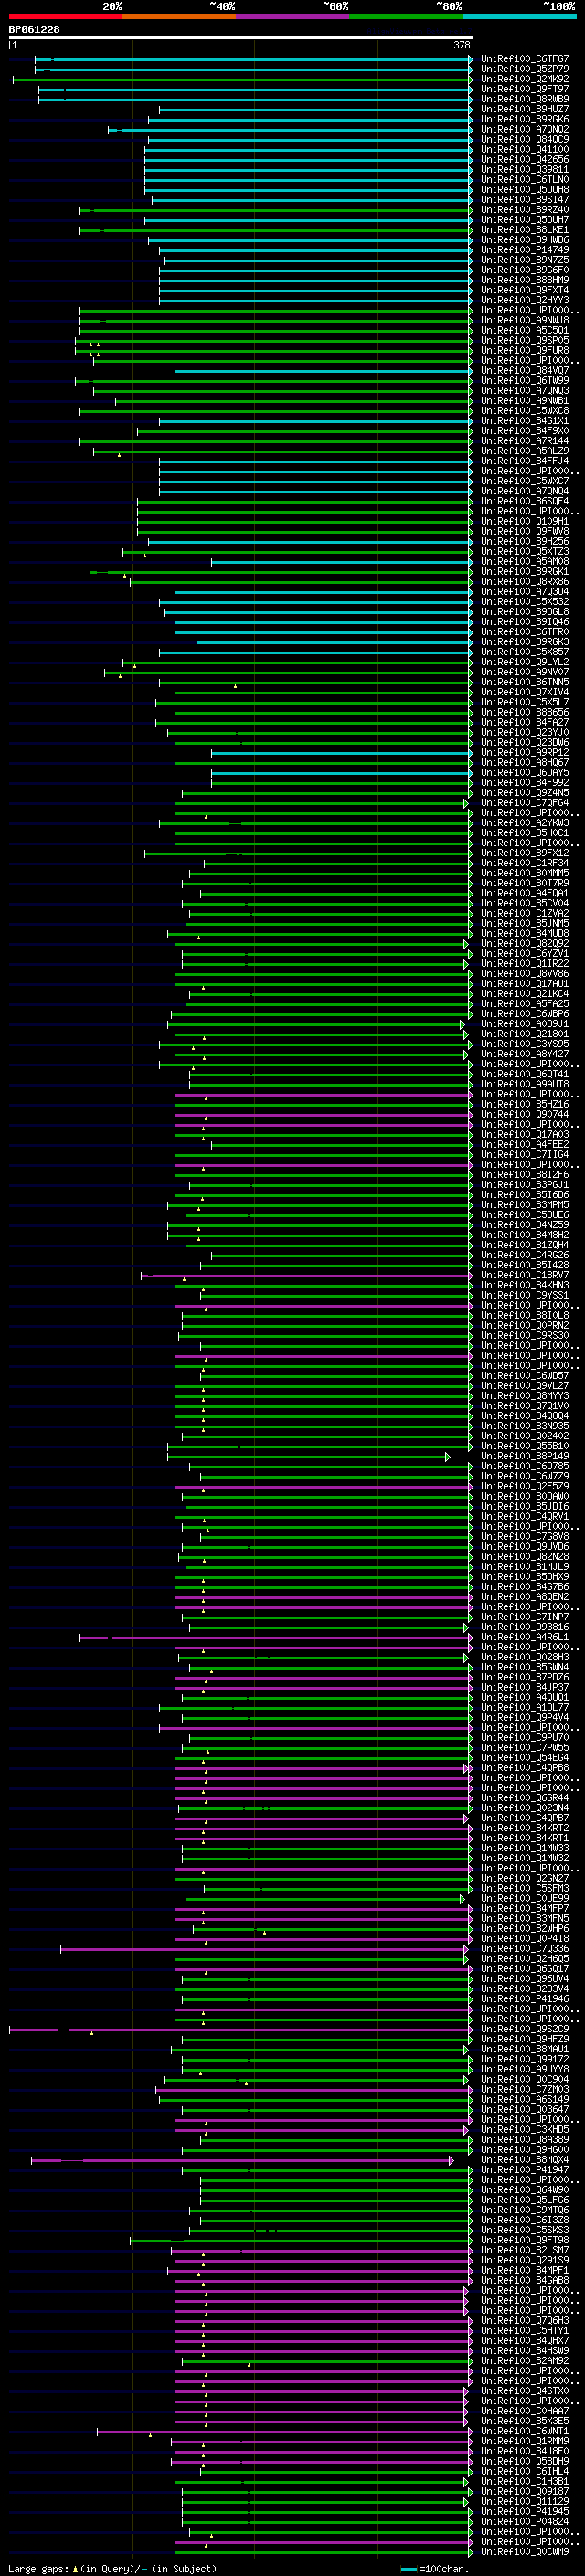Click the query end position 378

click(x=462, y=45)
